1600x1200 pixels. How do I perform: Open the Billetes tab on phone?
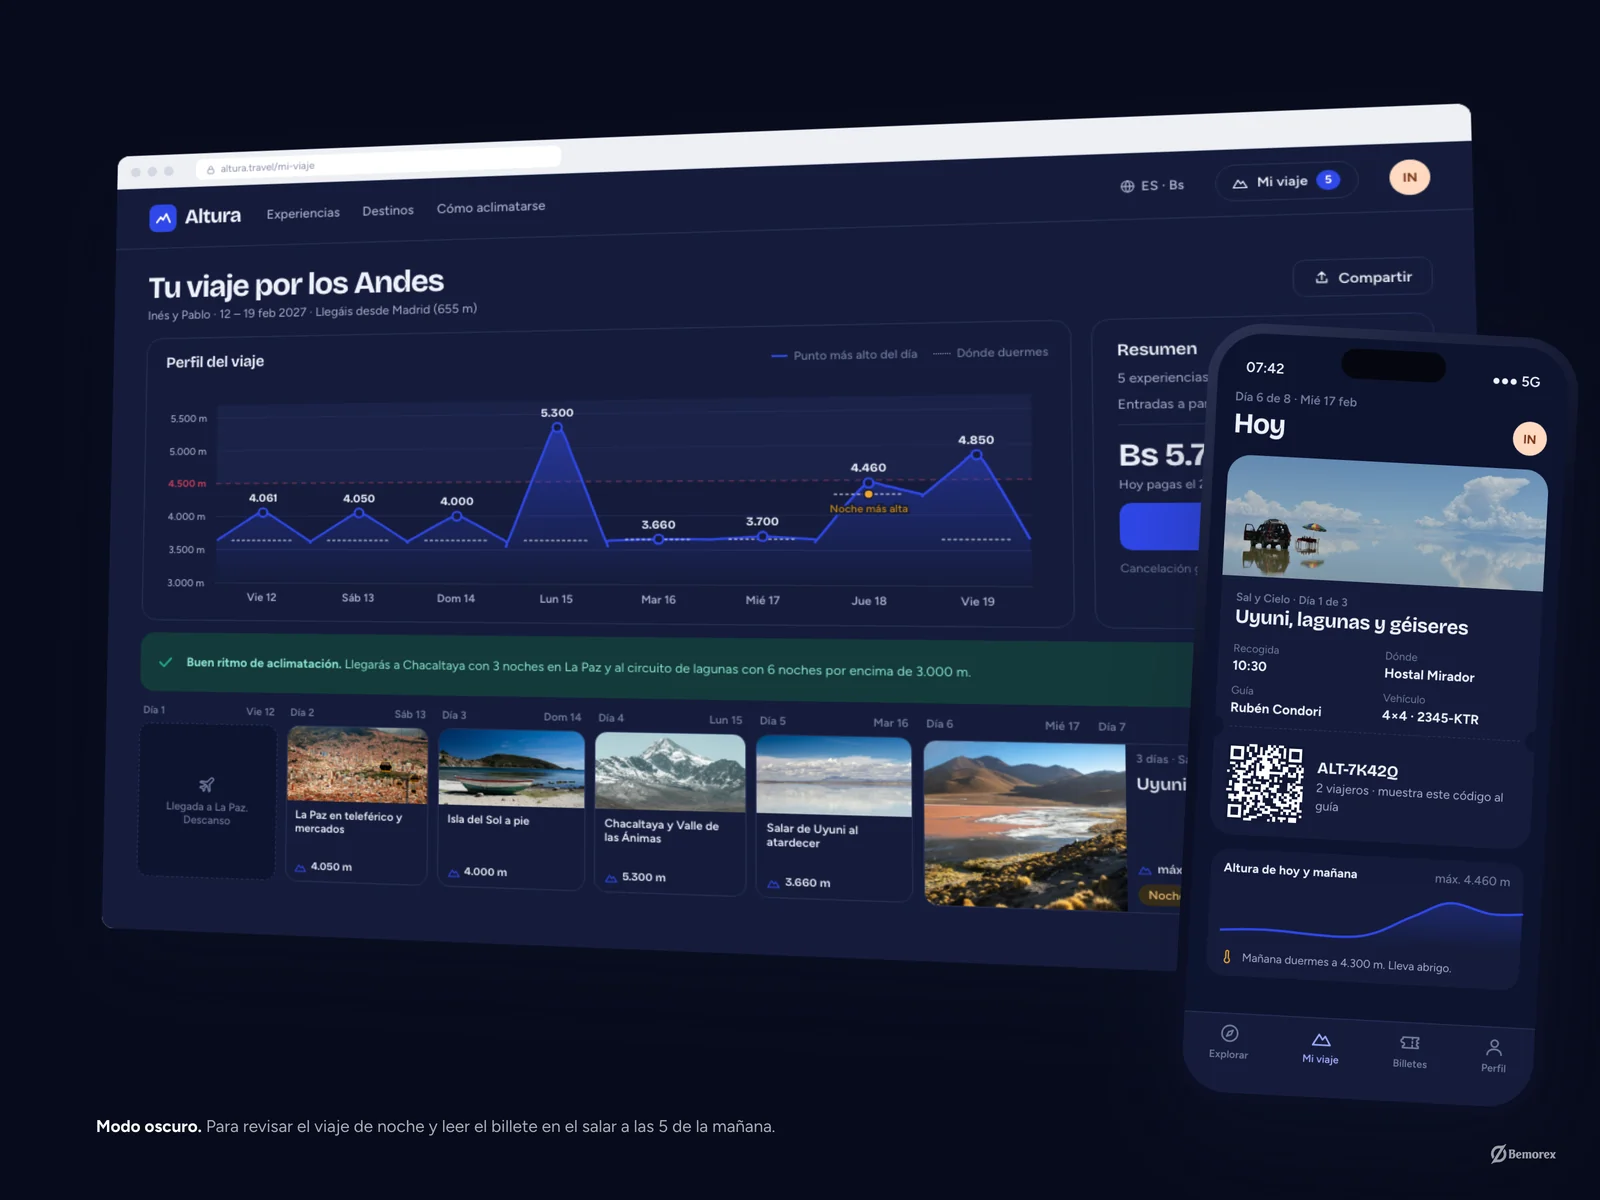(x=1410, y=1052)
